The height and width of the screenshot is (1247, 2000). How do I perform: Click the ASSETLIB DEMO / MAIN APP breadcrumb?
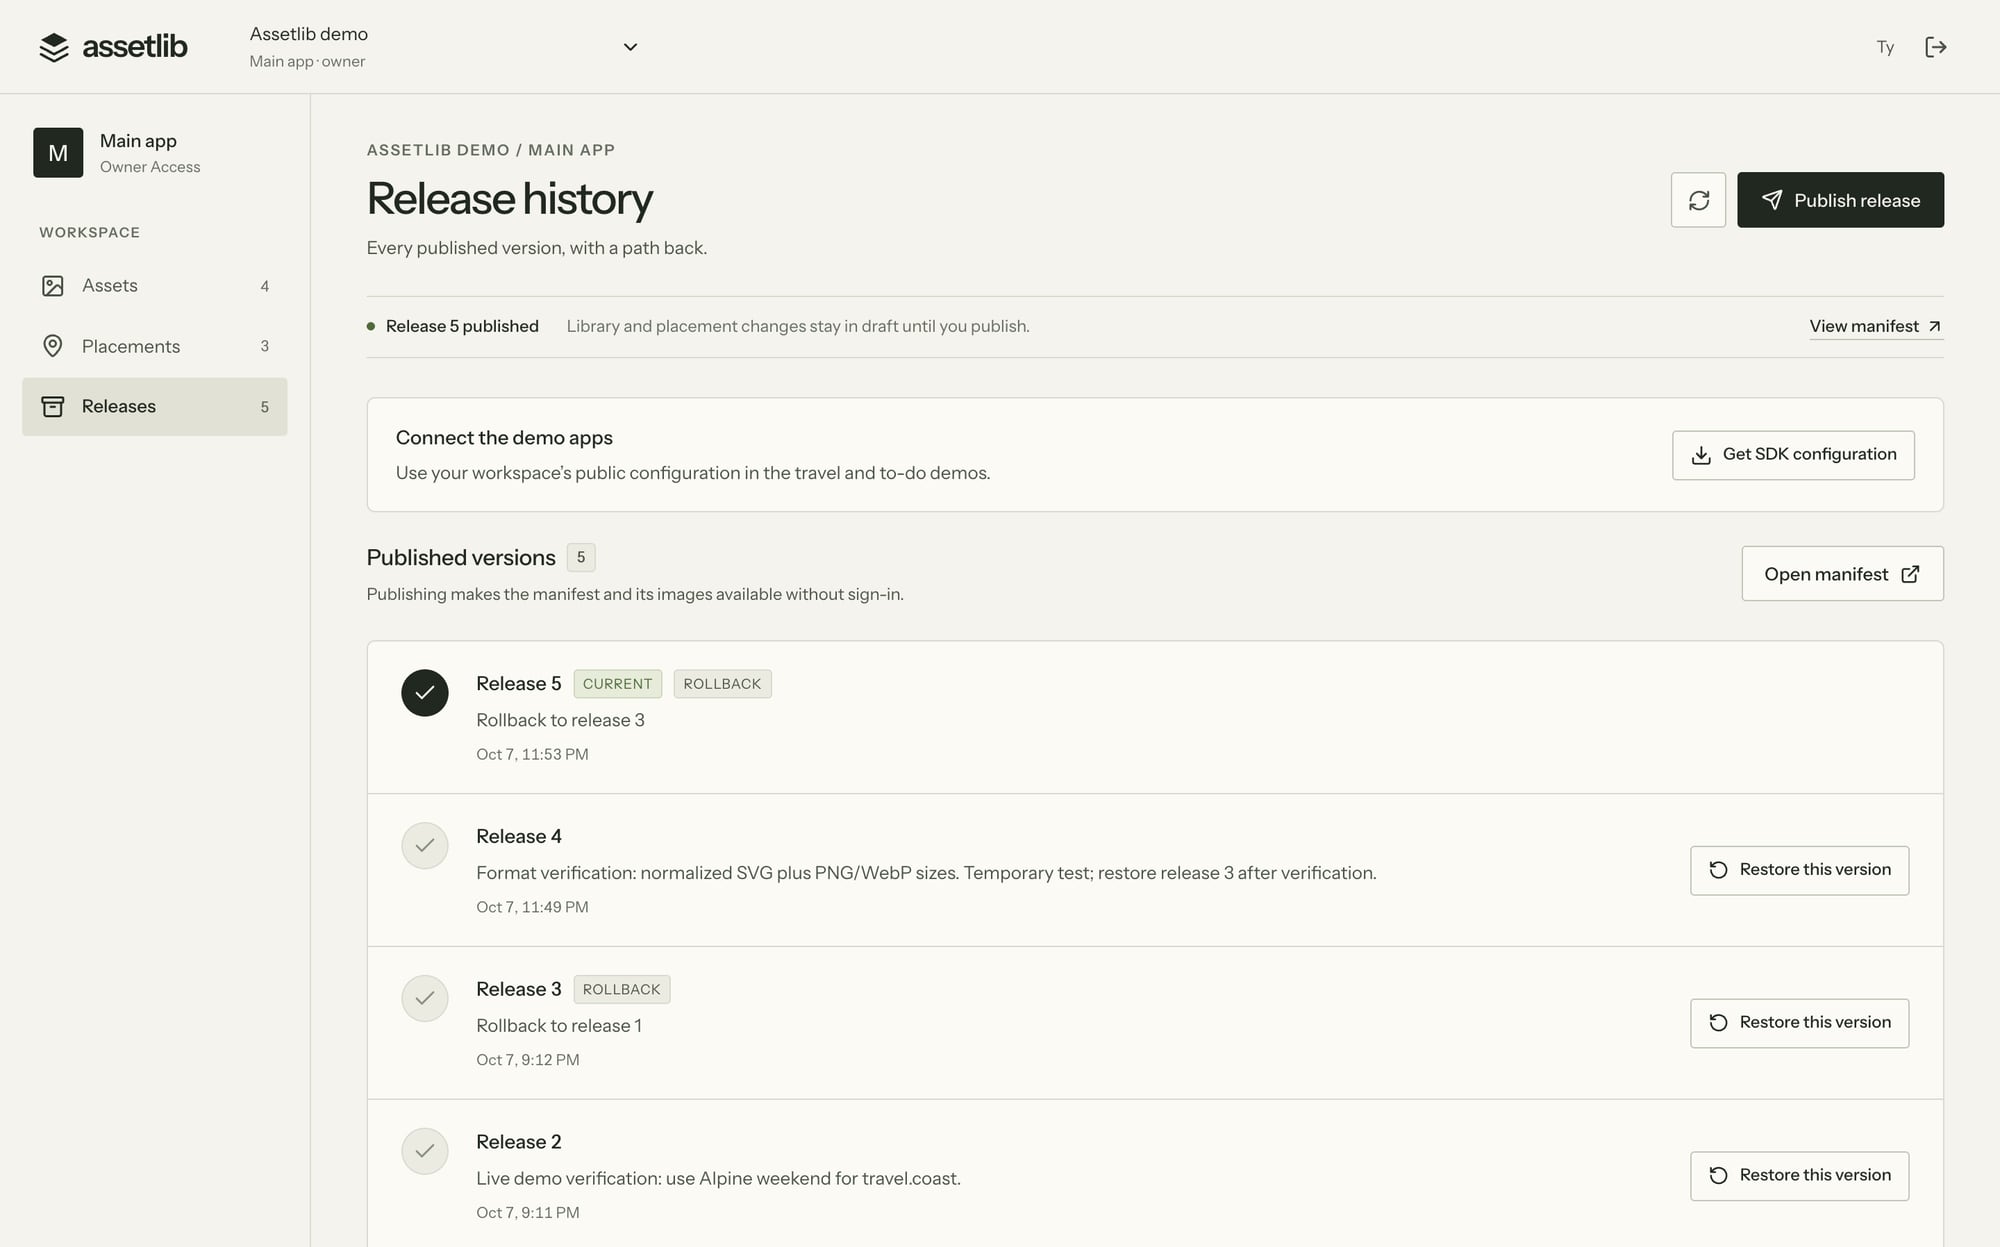pyautogui.click(x=491, y=150)
